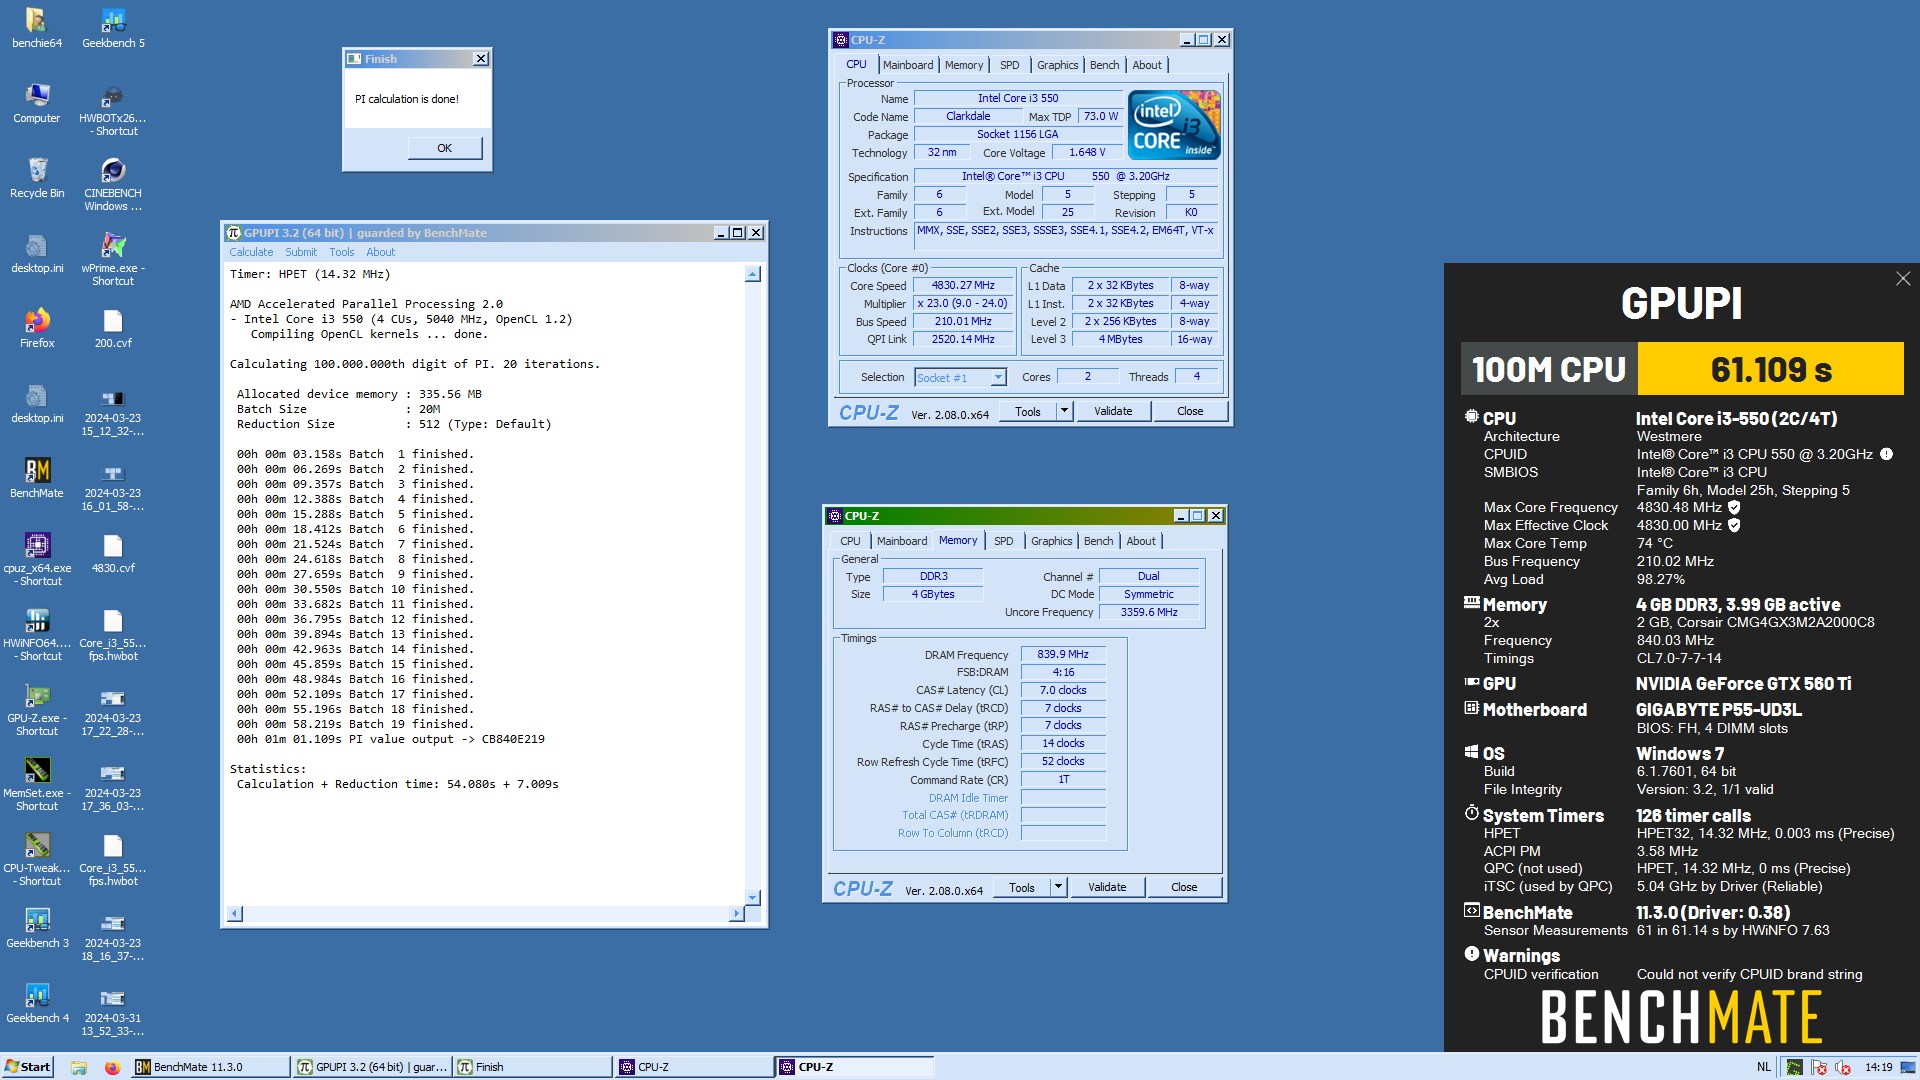The width and height of the screenshot is (1920, 1080).
Task: Switch to Bench tab in upper CPU-Z
Action: [x=1104, y=65]
